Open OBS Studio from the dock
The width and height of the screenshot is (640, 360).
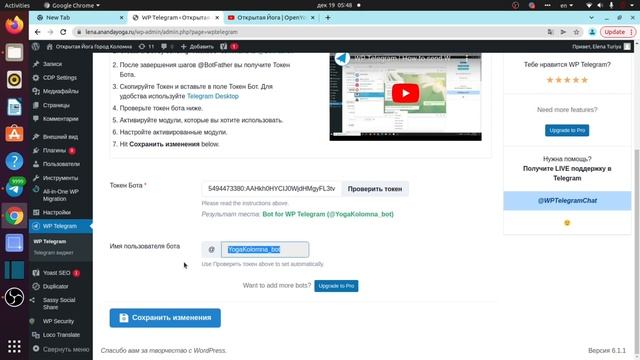[x=14, y=298]
